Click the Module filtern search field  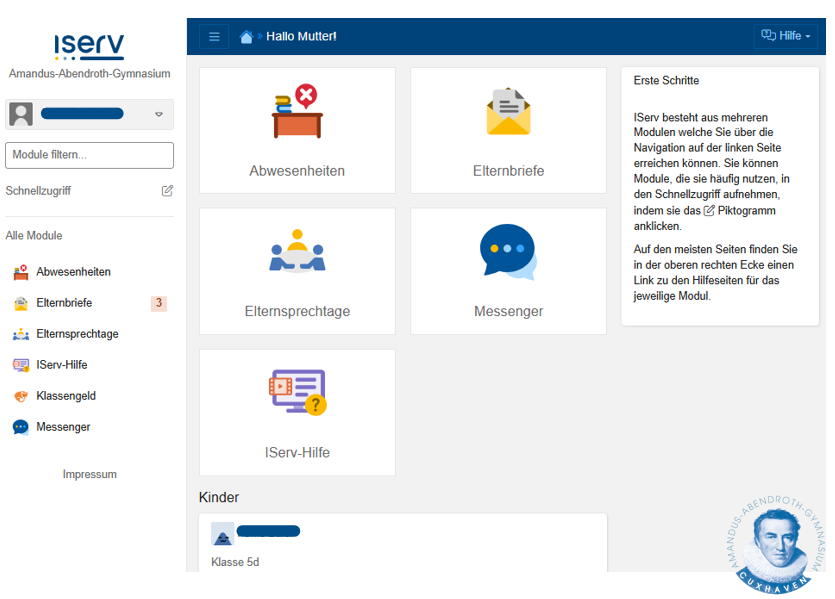(89, 155)
